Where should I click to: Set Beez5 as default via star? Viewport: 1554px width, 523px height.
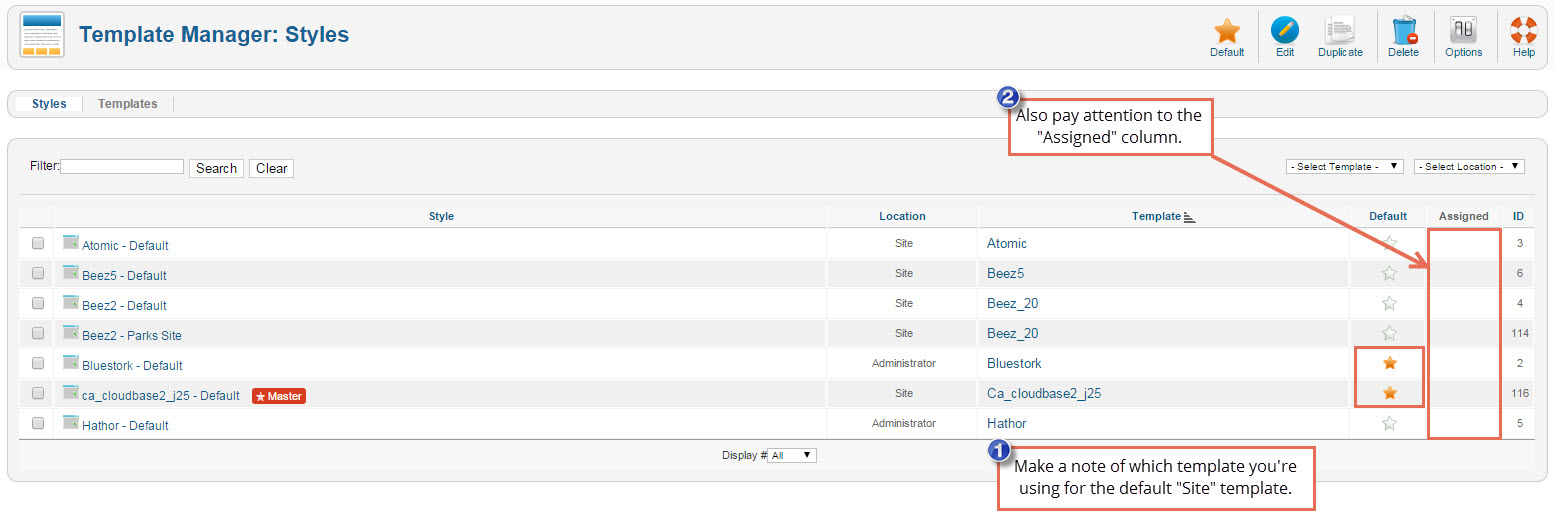1388,273
